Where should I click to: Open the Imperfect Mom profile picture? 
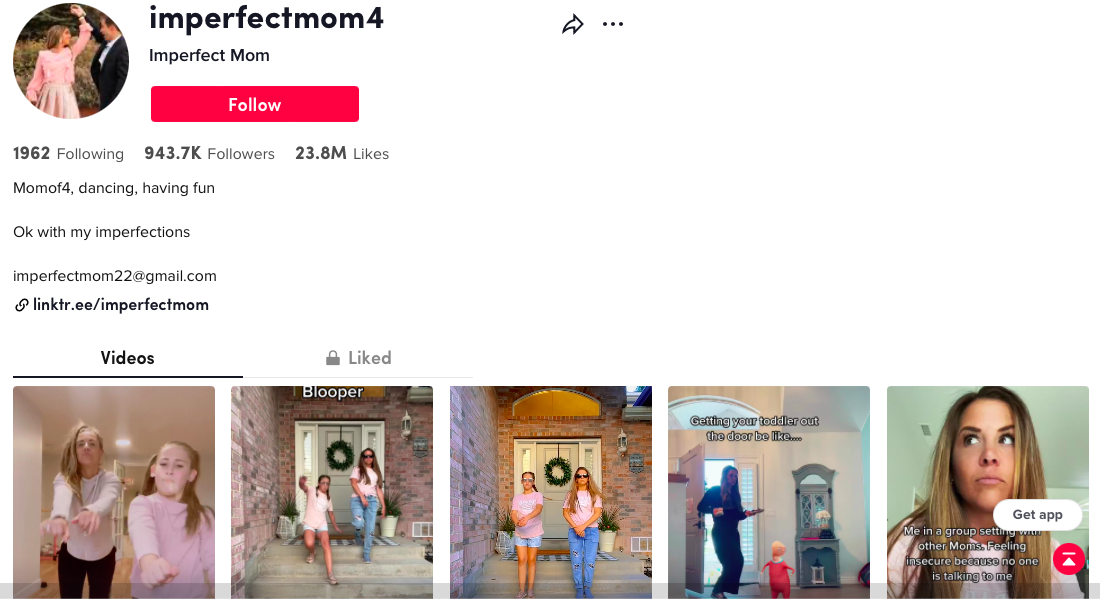[x=71, y=60]
